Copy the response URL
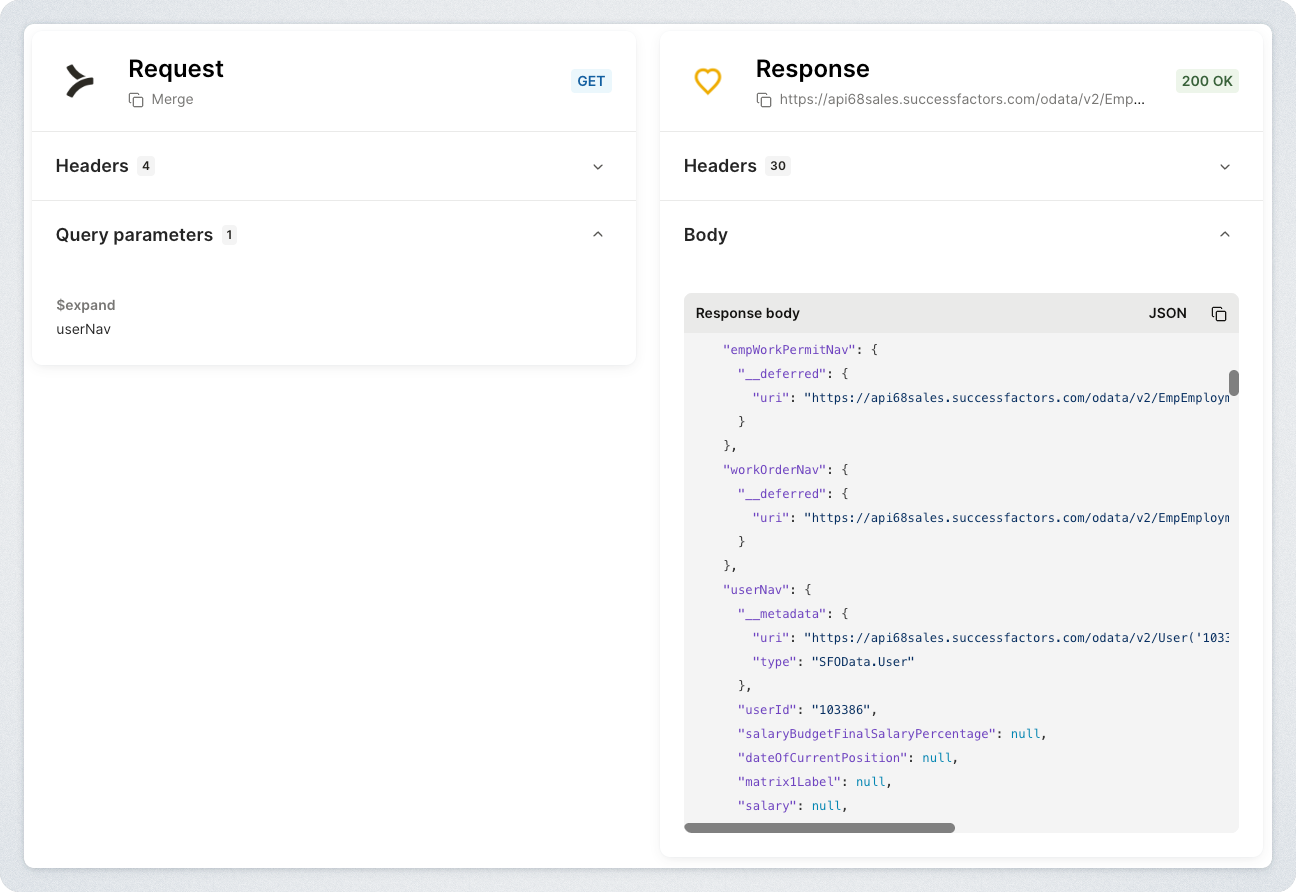Image resolution: width=1296 pixels, height=892 pixels. [x=764, y=100]
